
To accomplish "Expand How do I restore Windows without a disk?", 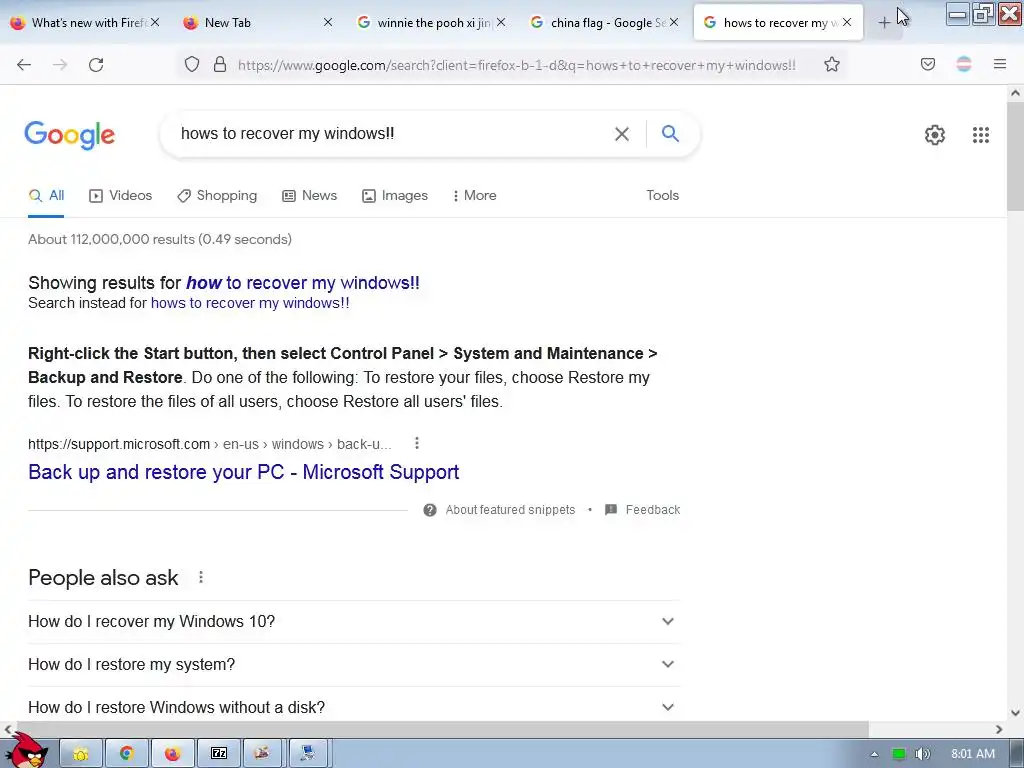I will [354, 707].
